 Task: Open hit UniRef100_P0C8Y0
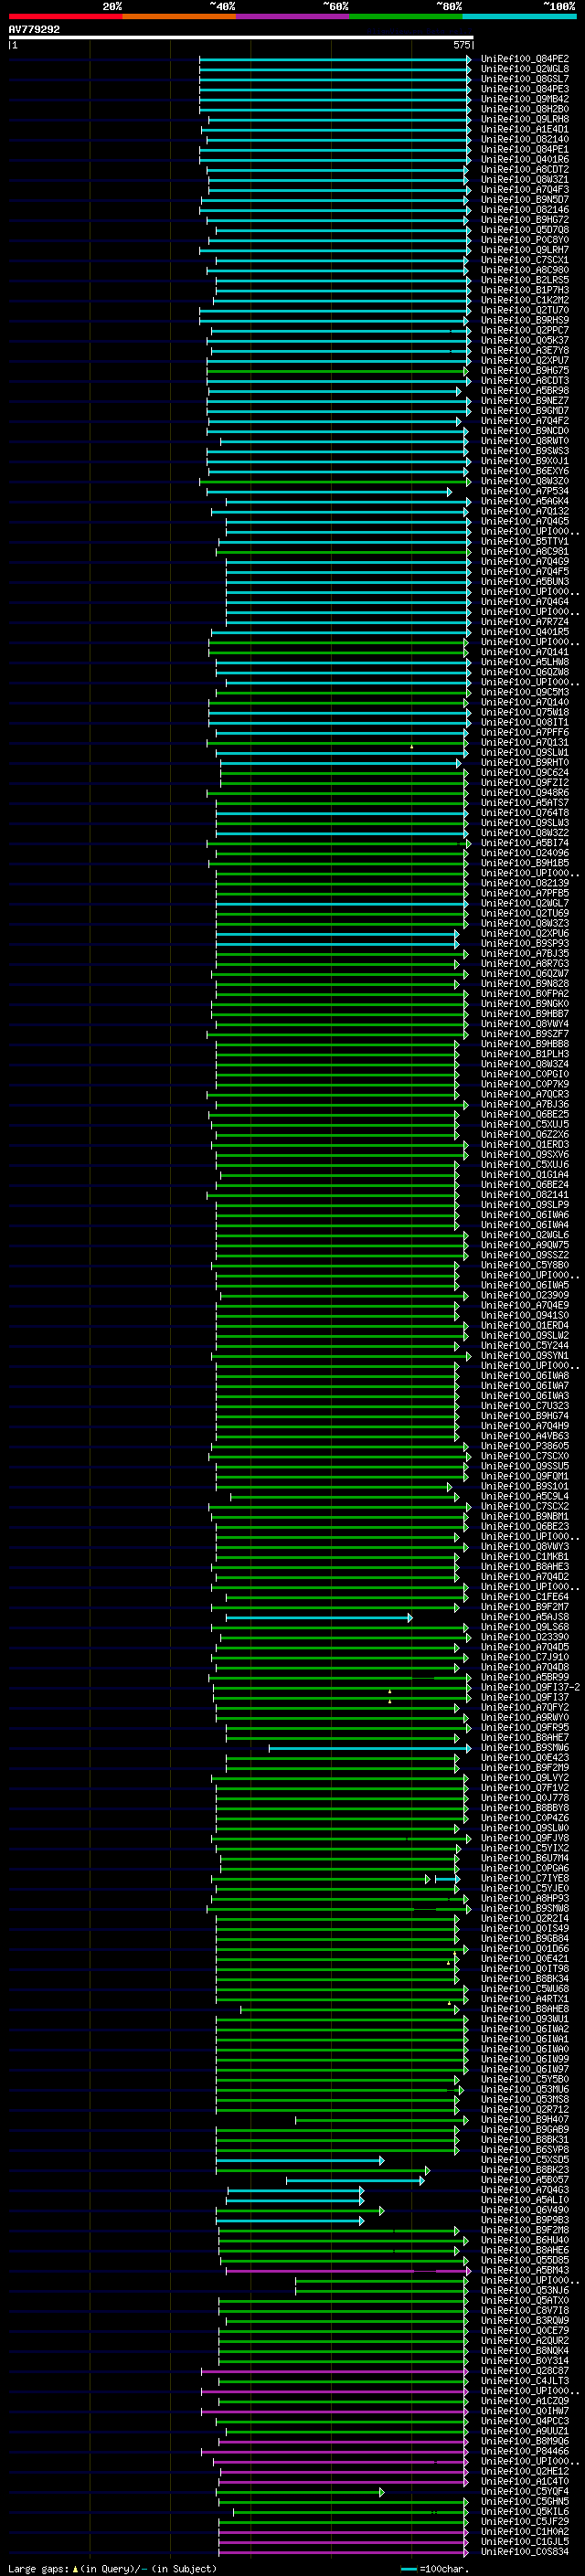tap(524, 240)
